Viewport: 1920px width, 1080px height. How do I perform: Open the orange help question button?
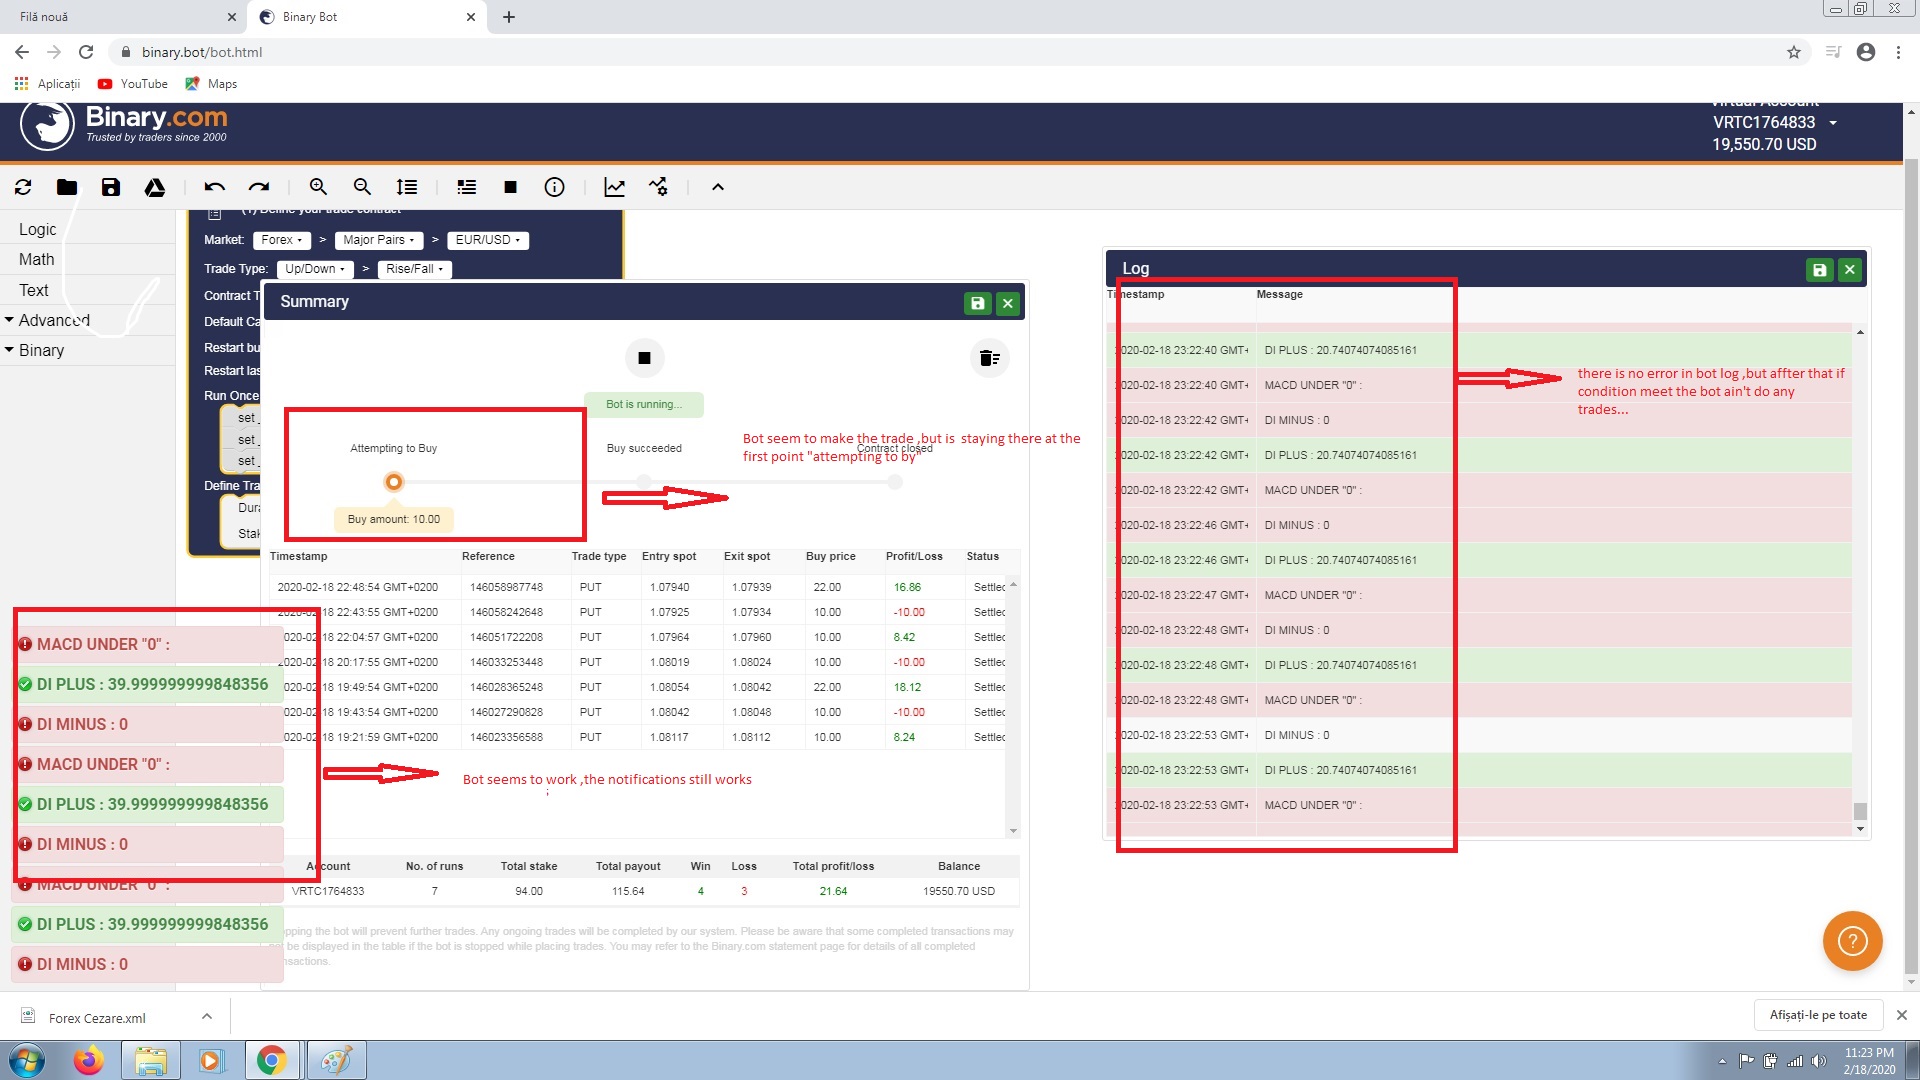click(1852, 941)
